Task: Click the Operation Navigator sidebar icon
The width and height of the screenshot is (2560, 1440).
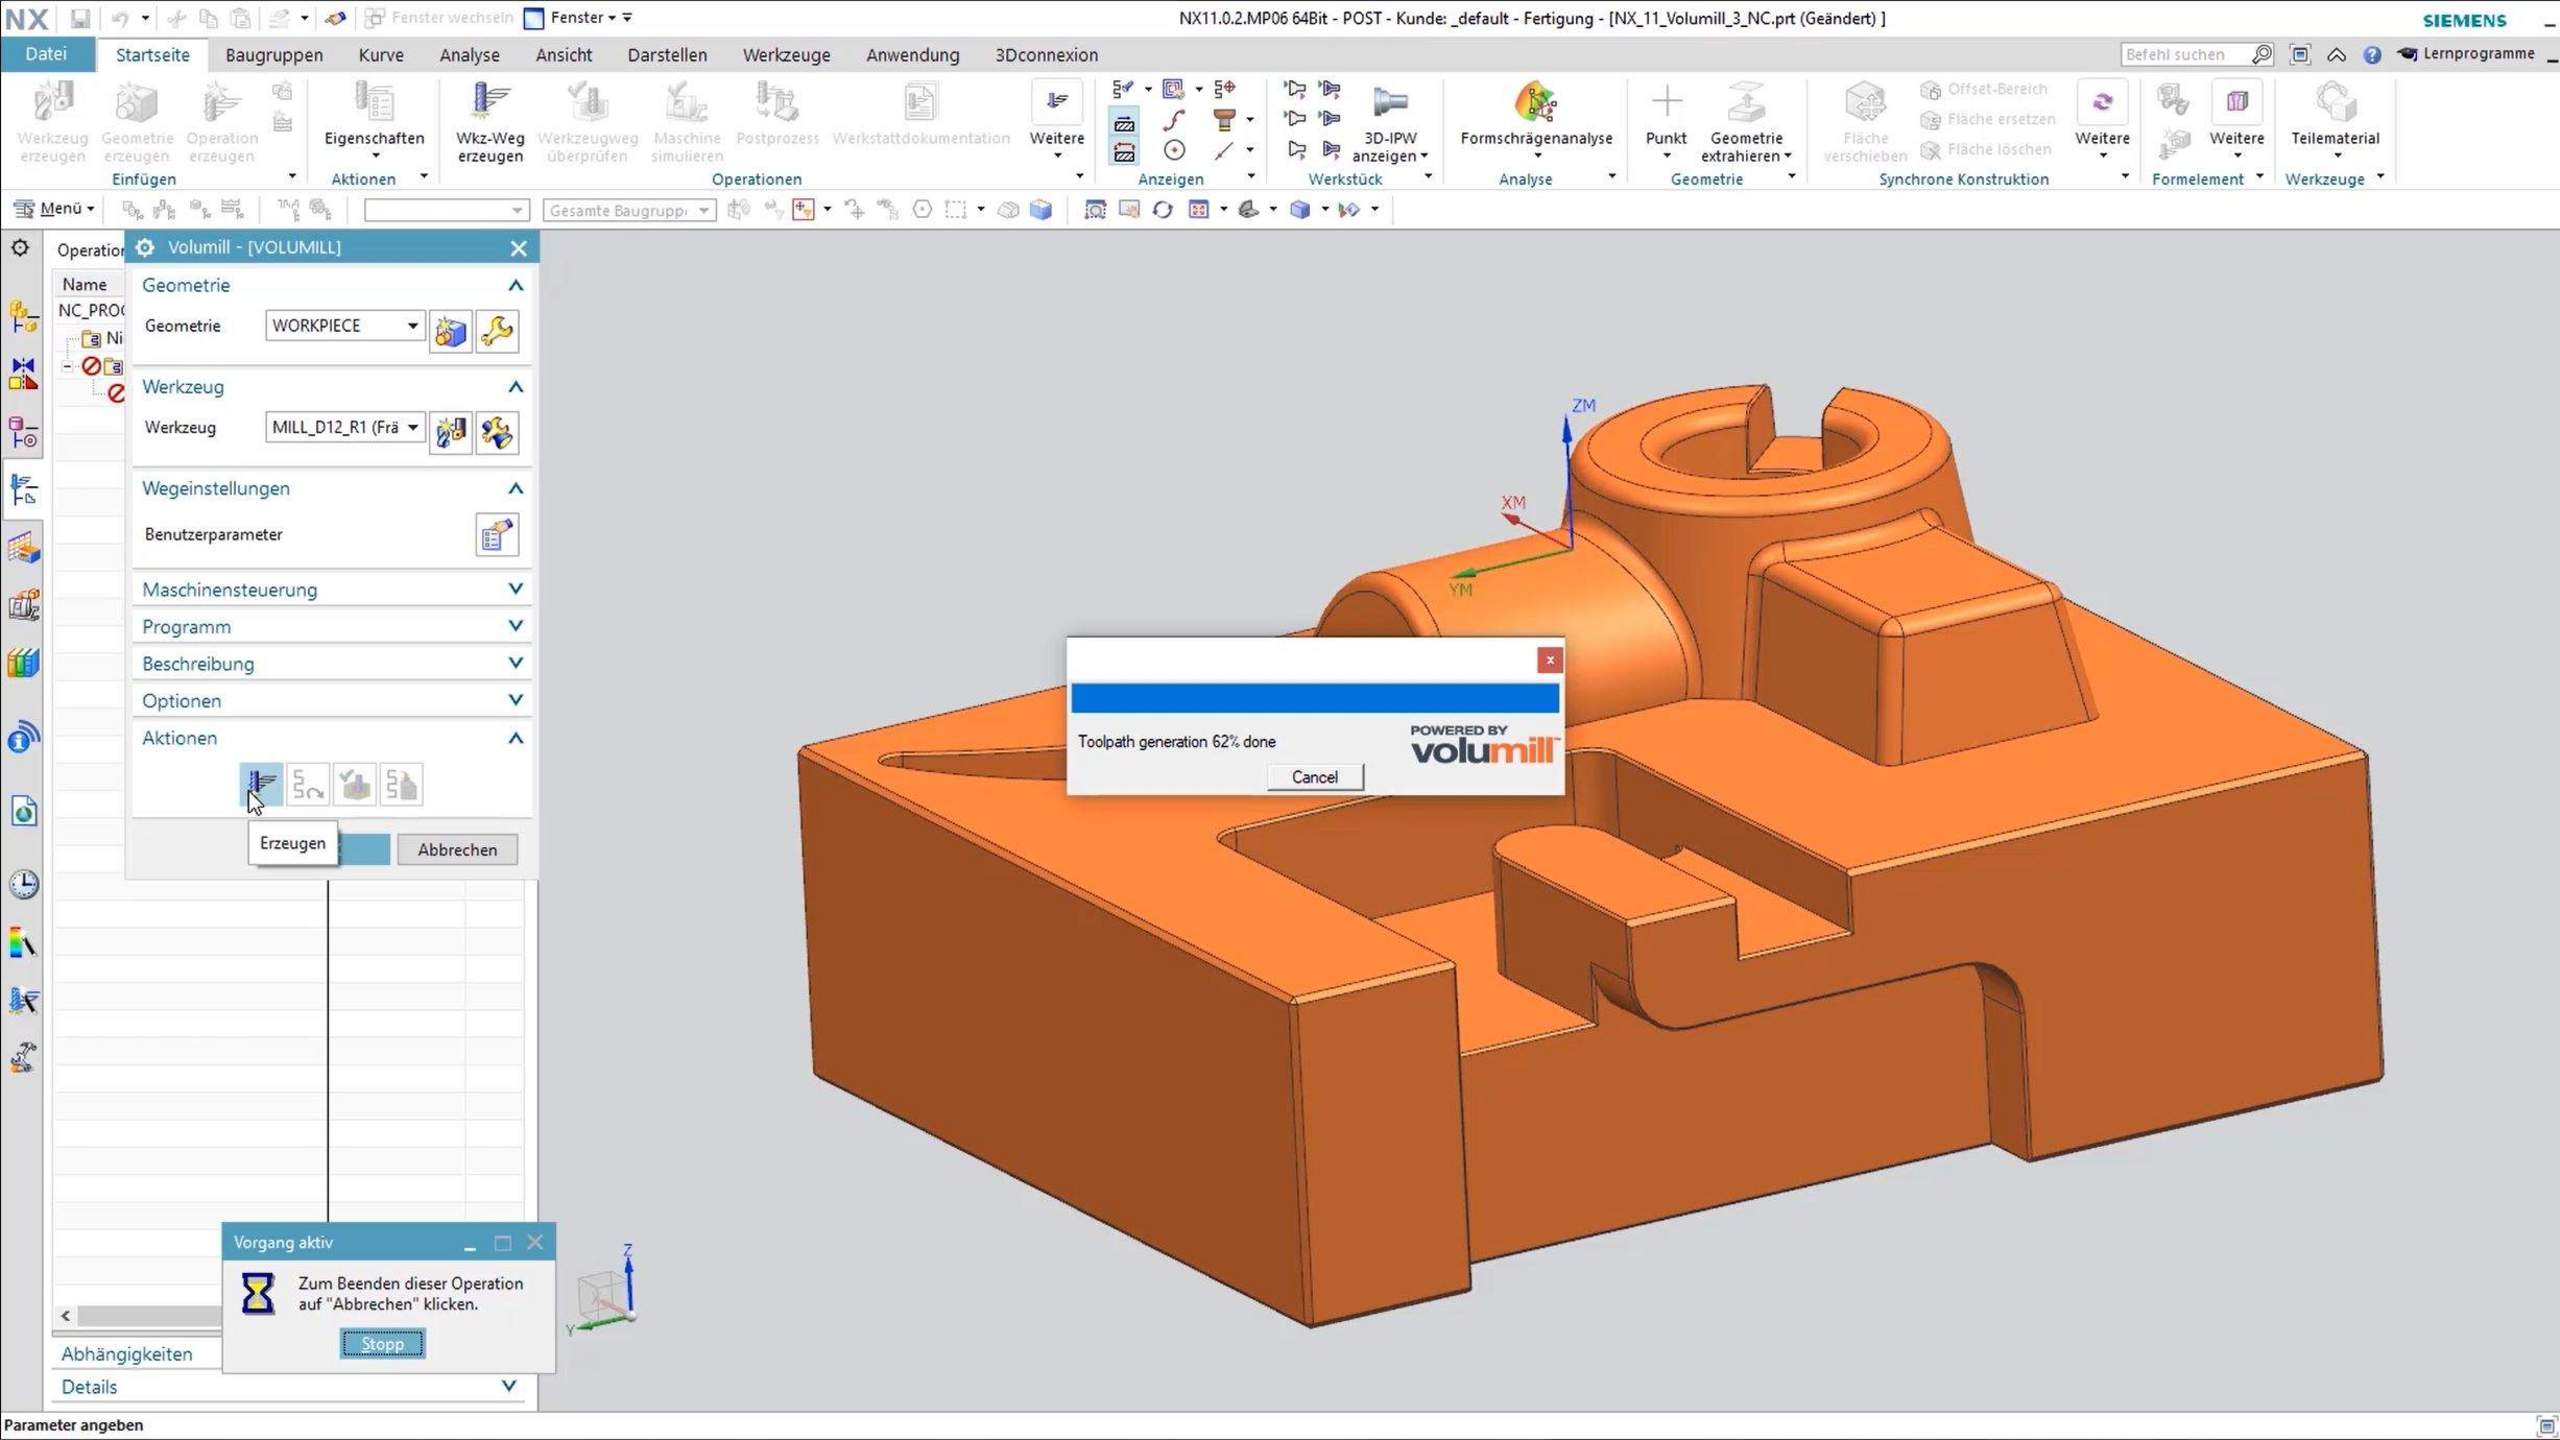Action: pyautogui.click(x=24, y=490)
